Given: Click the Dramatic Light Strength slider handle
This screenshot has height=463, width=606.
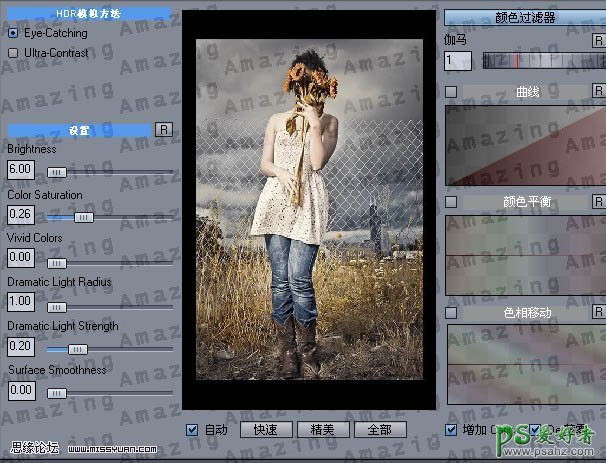Looking at the screenshot, I should pyautogui.click(x=75, y=348).
